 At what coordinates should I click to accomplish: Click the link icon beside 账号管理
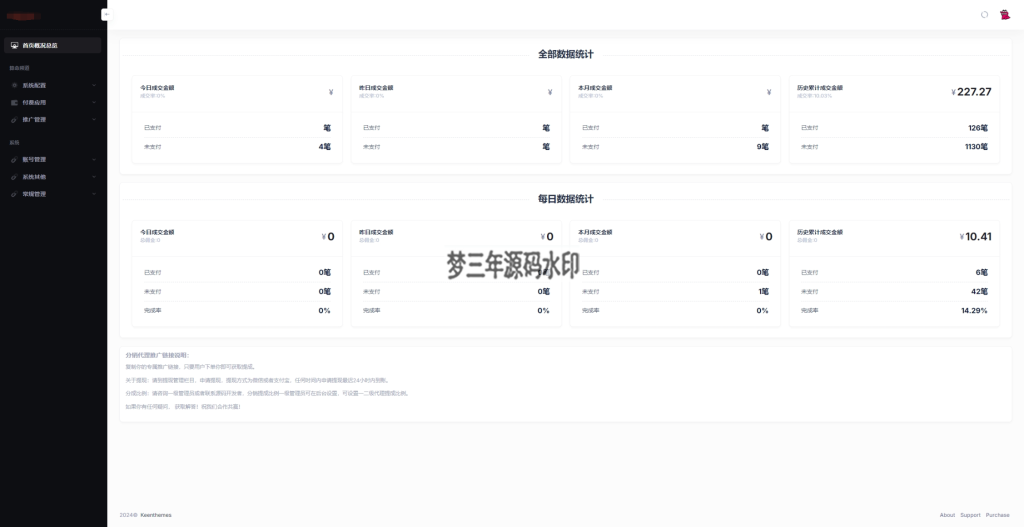(x=13, y=159)
